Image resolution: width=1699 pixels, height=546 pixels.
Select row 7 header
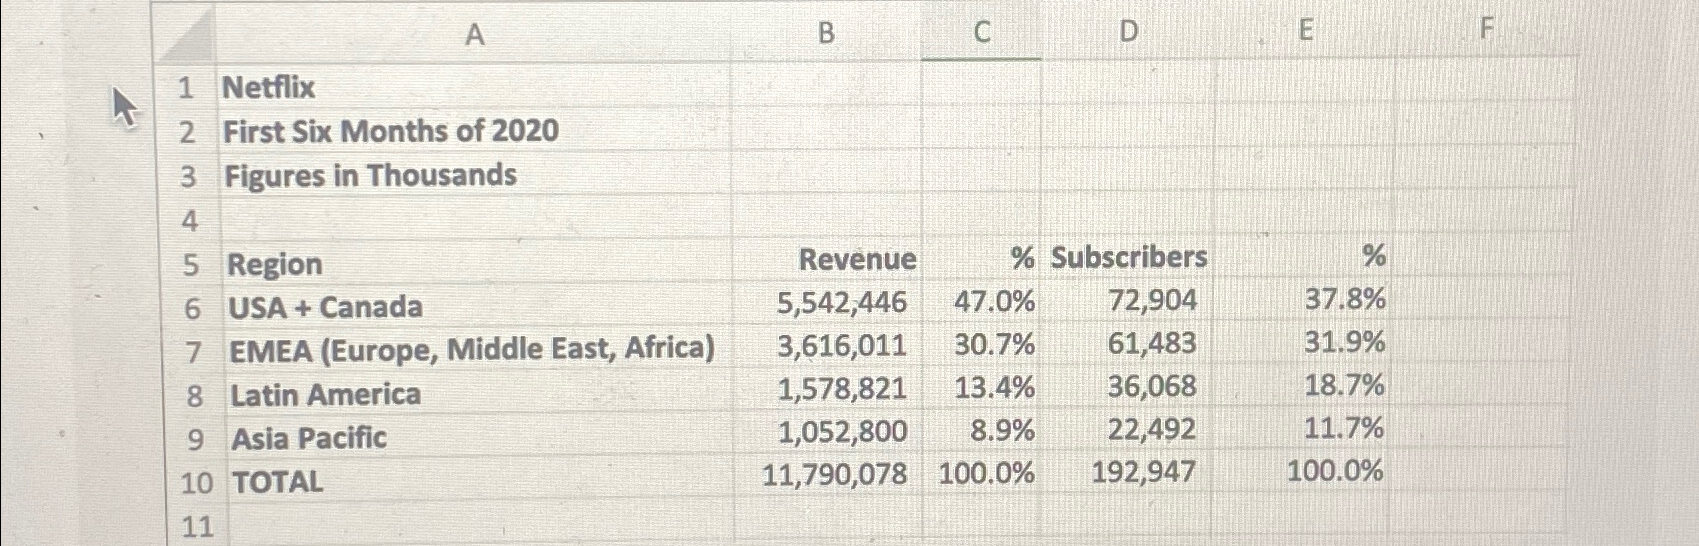click(x=194, y=352)
